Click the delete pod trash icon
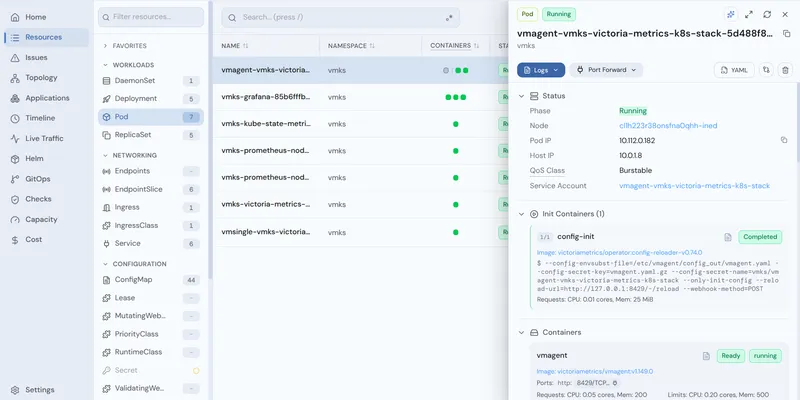800x400 pixels. coord(785,70)
